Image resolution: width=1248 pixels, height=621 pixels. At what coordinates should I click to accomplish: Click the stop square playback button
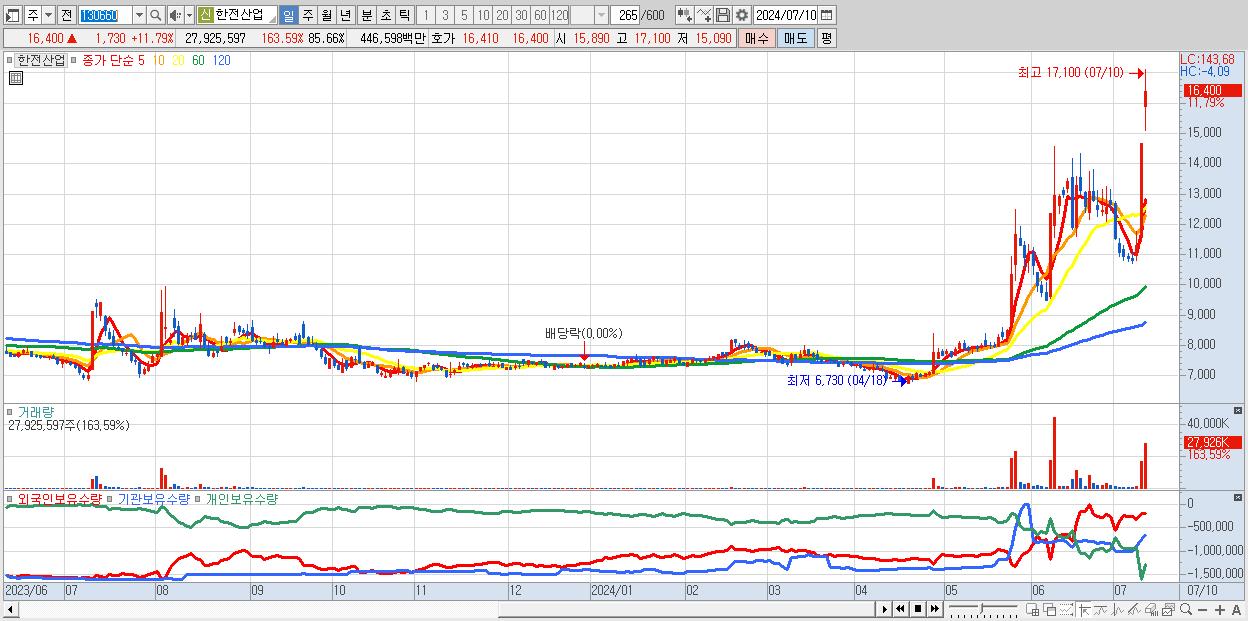click(918, 609)
